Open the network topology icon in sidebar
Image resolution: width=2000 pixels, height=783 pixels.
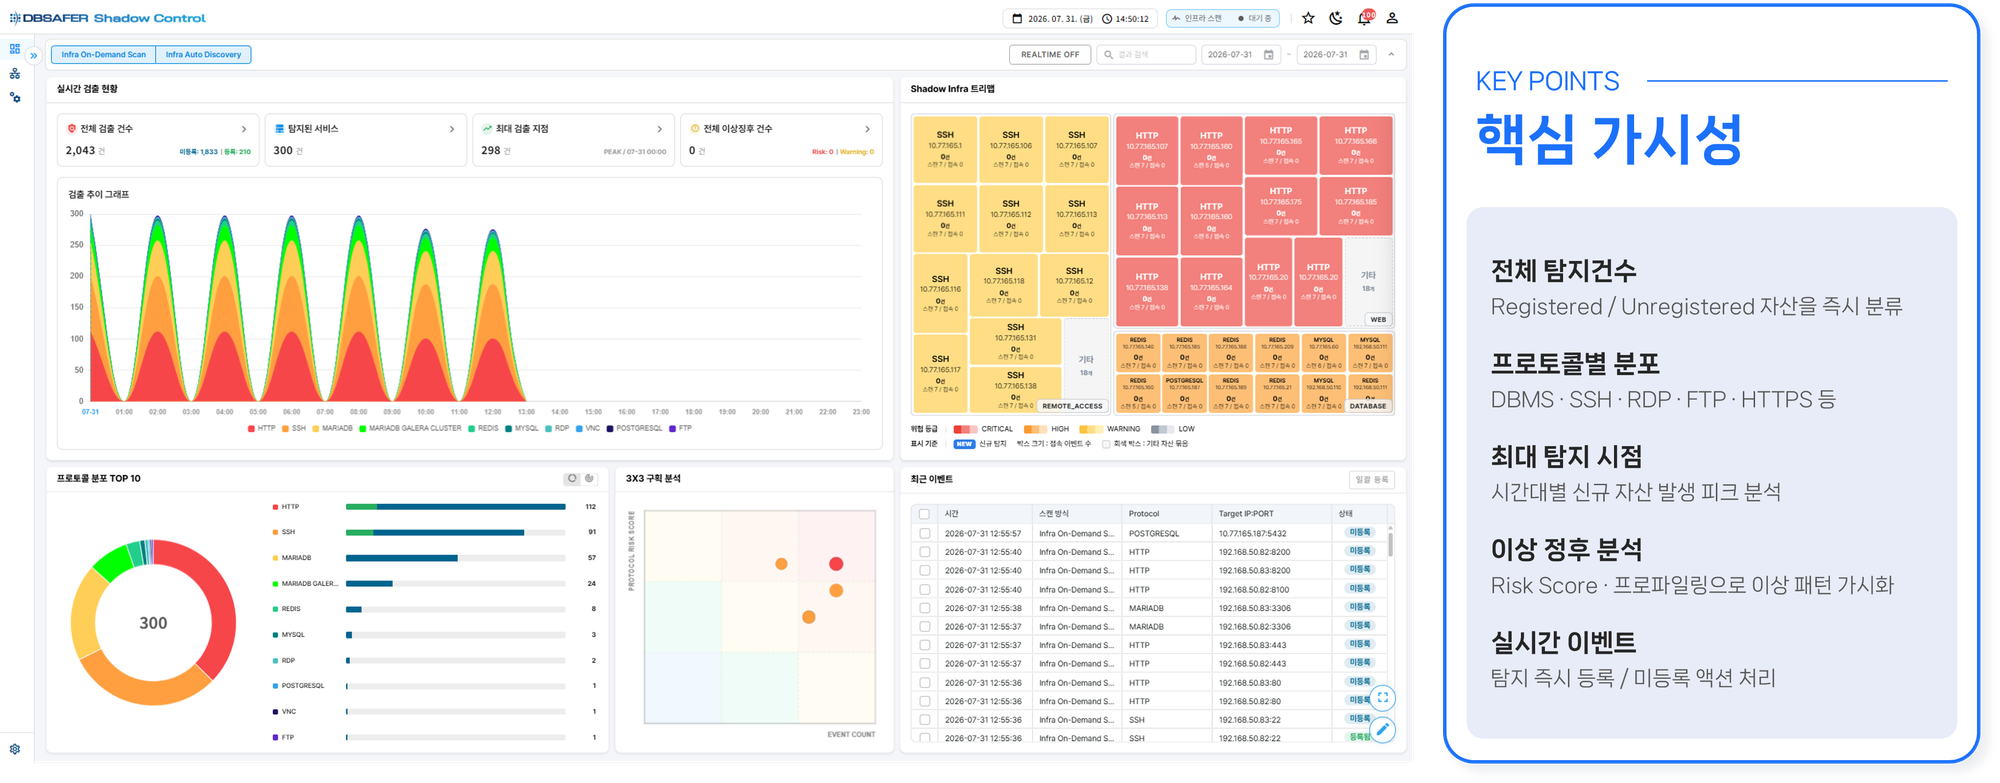pyautogui.click(x=15, y=74)
